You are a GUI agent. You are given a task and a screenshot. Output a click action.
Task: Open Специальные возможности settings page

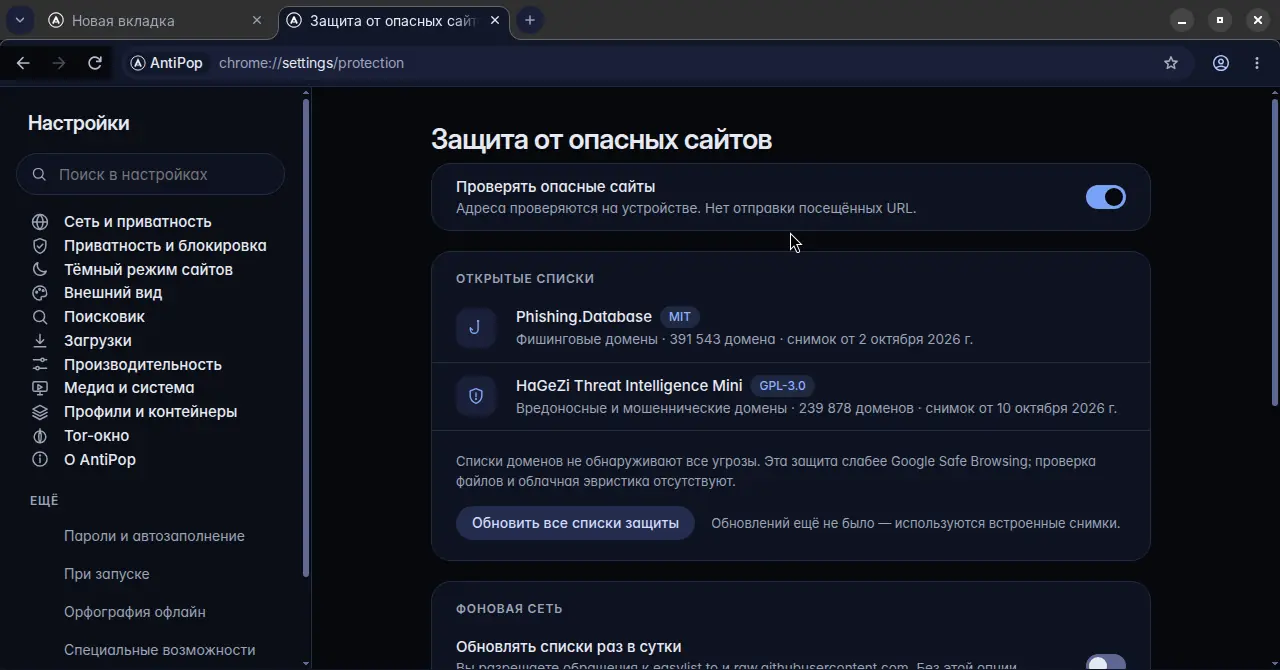[160, 650]
